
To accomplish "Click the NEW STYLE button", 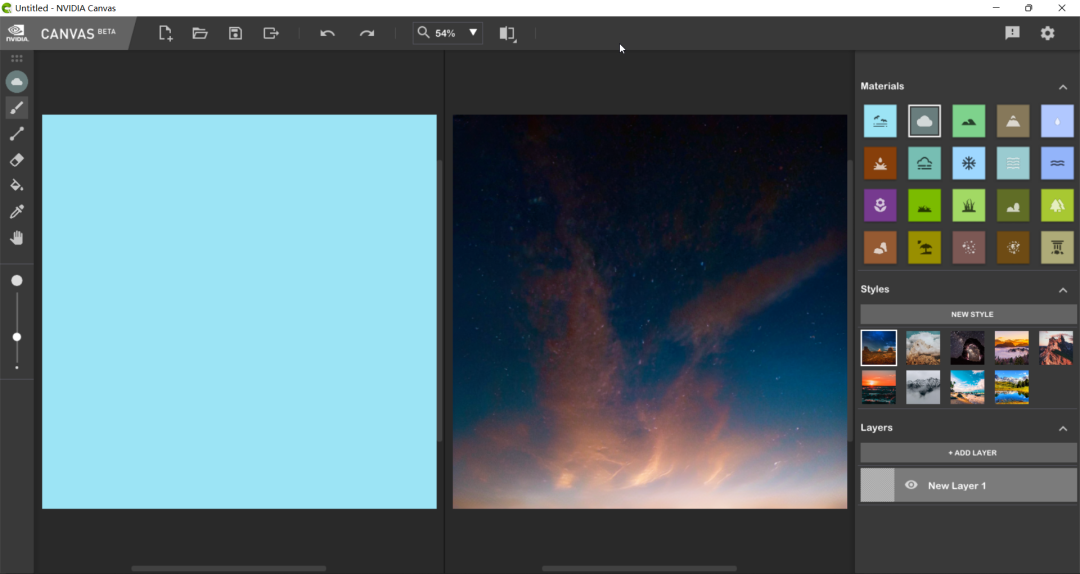I will (968, 314).
